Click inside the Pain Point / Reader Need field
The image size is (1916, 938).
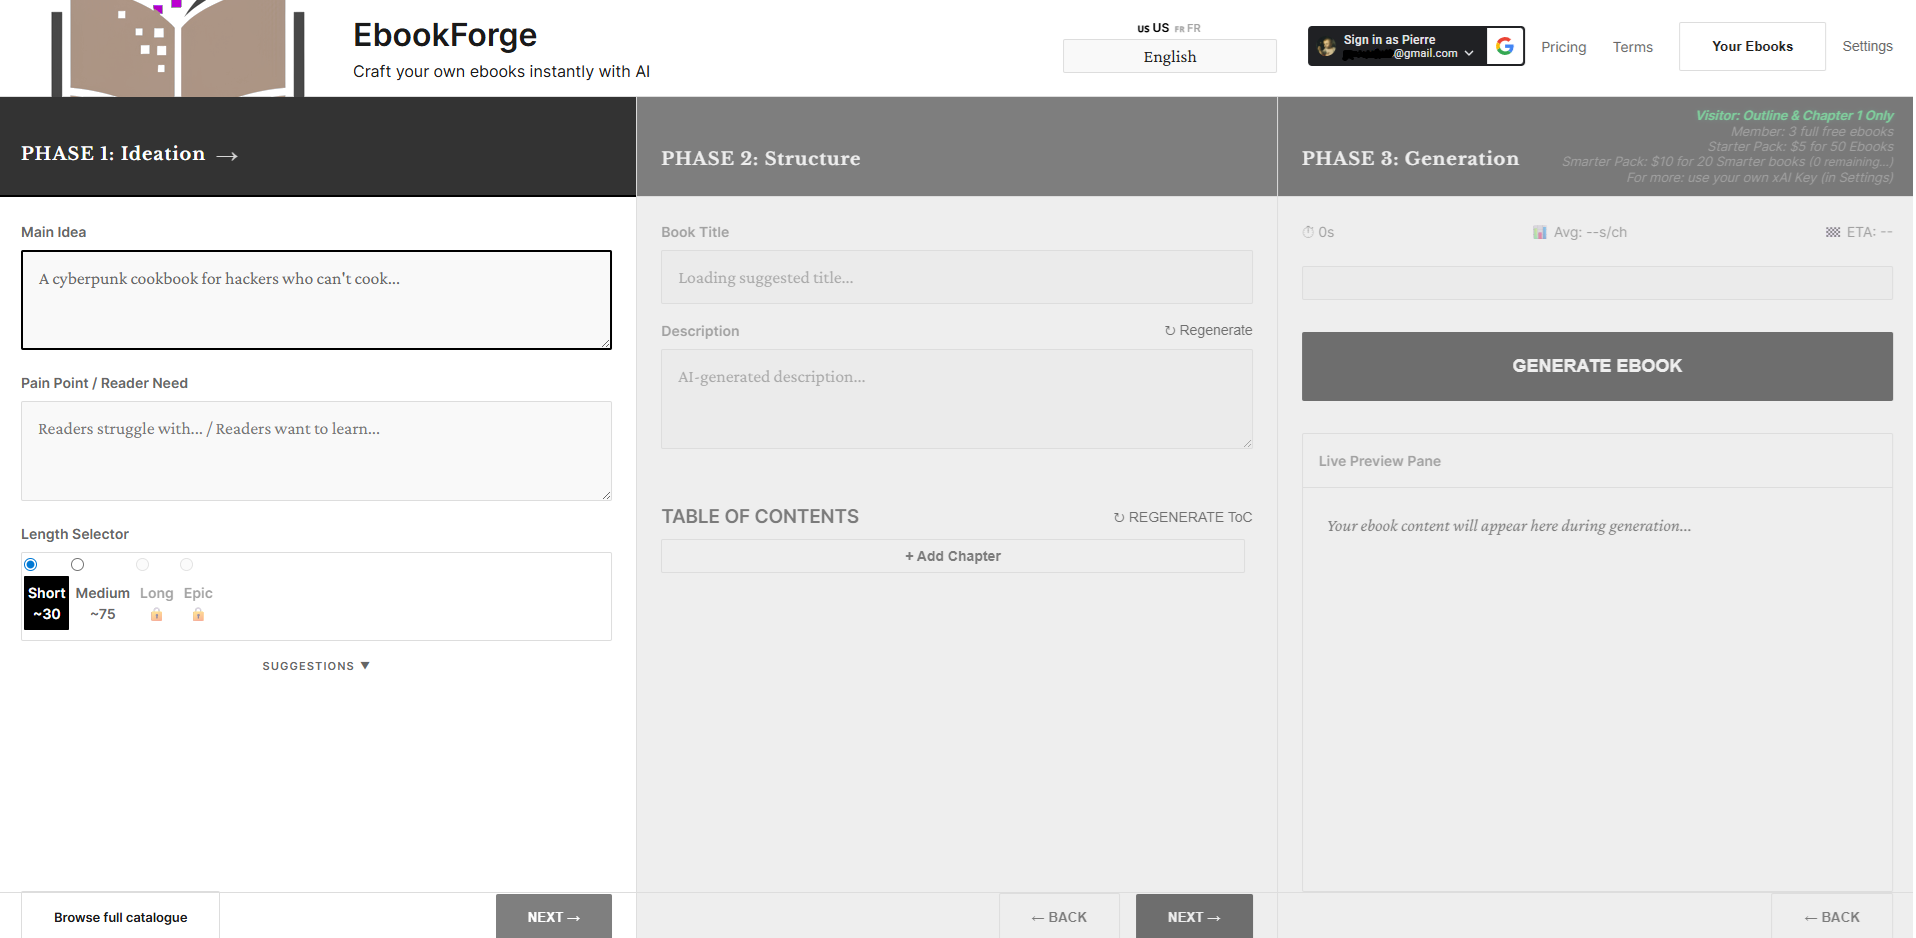[x=315, y=450]
